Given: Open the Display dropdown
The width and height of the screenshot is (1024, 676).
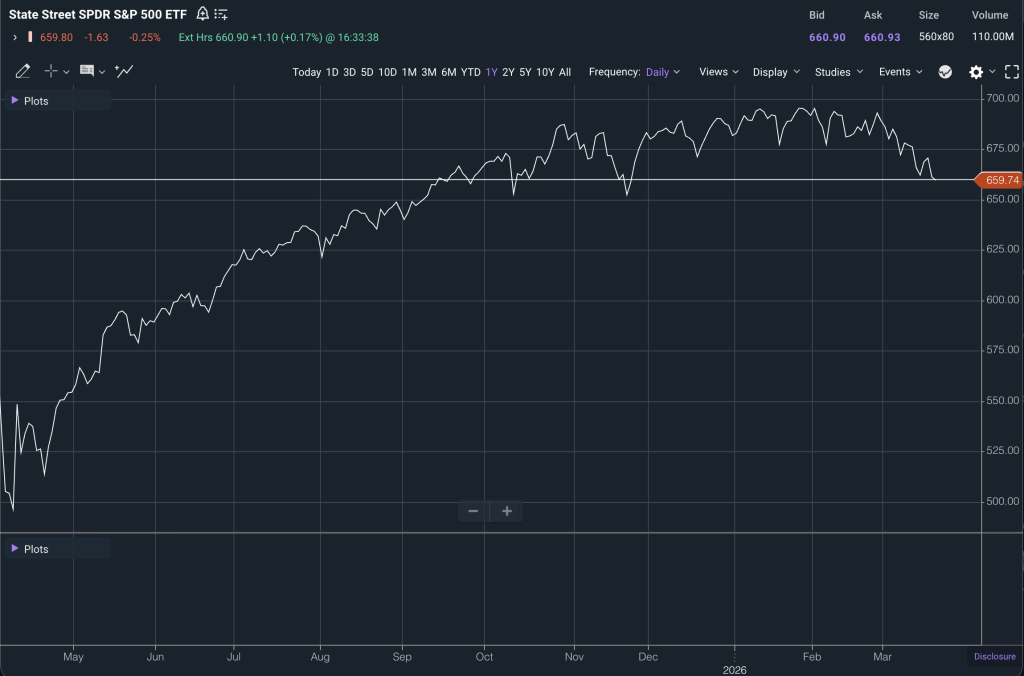Looking at the screenshot, I should point(776,72).
